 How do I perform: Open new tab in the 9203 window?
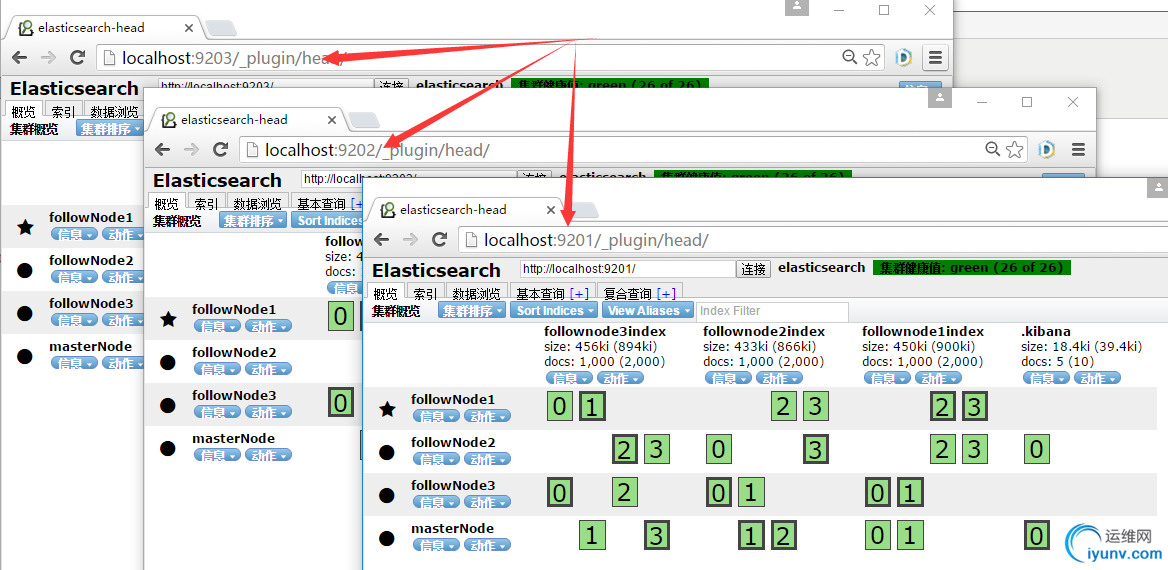(221, 28)
